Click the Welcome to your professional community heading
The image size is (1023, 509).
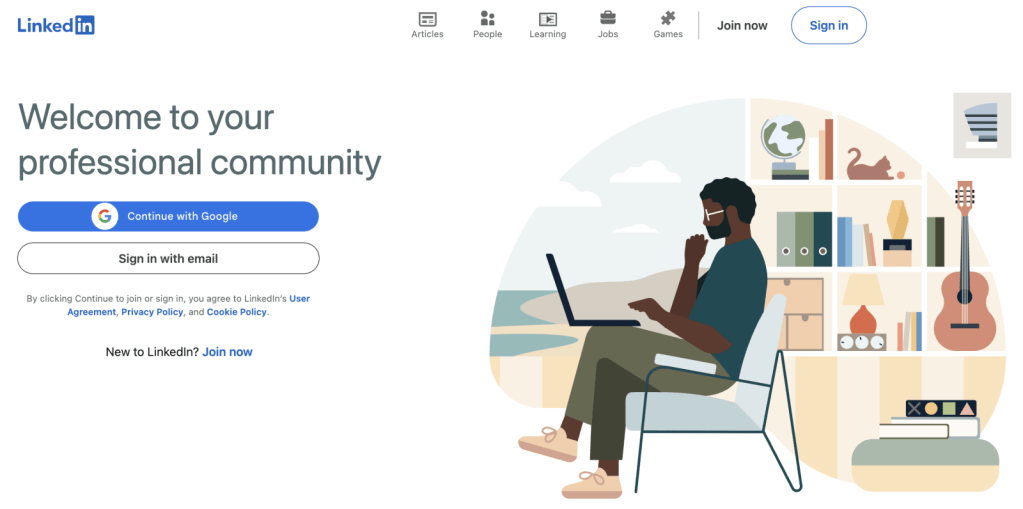200,140
